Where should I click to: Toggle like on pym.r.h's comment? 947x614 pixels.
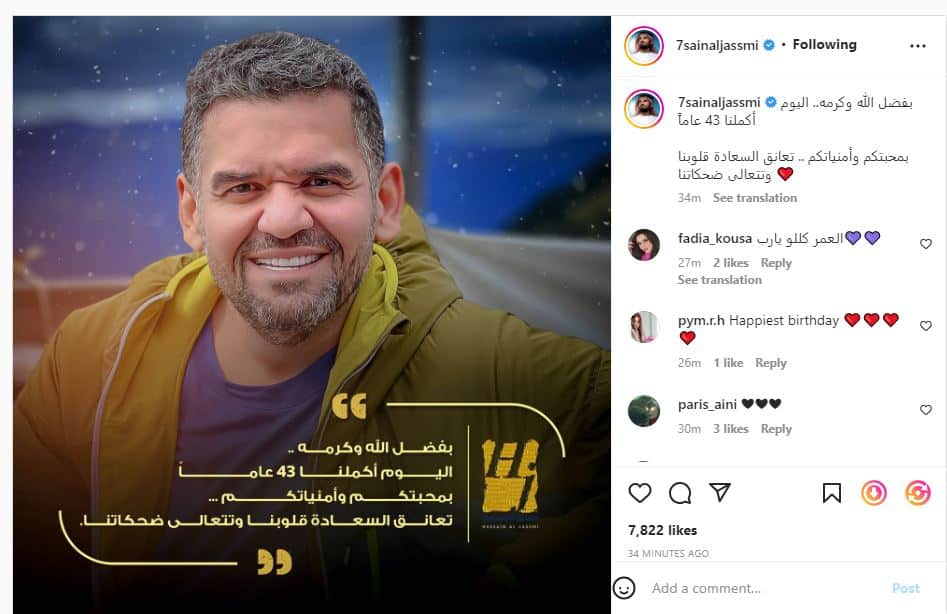pos(926,325)
